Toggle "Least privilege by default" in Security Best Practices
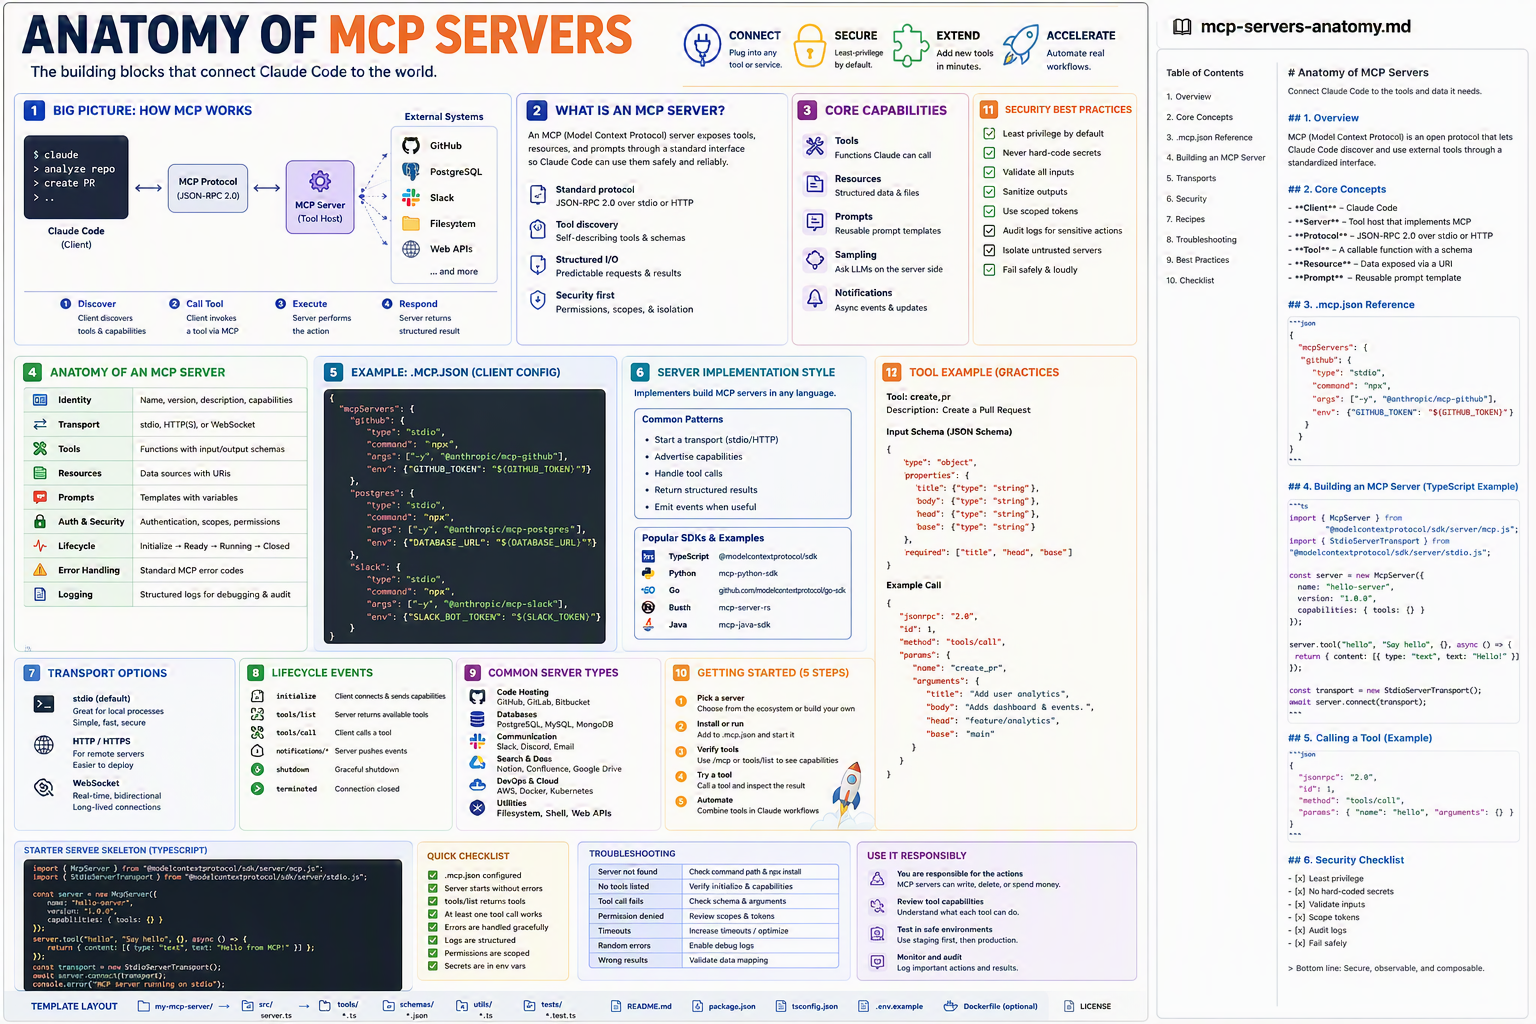The image size is (1536, 1024). coord(989,133)
